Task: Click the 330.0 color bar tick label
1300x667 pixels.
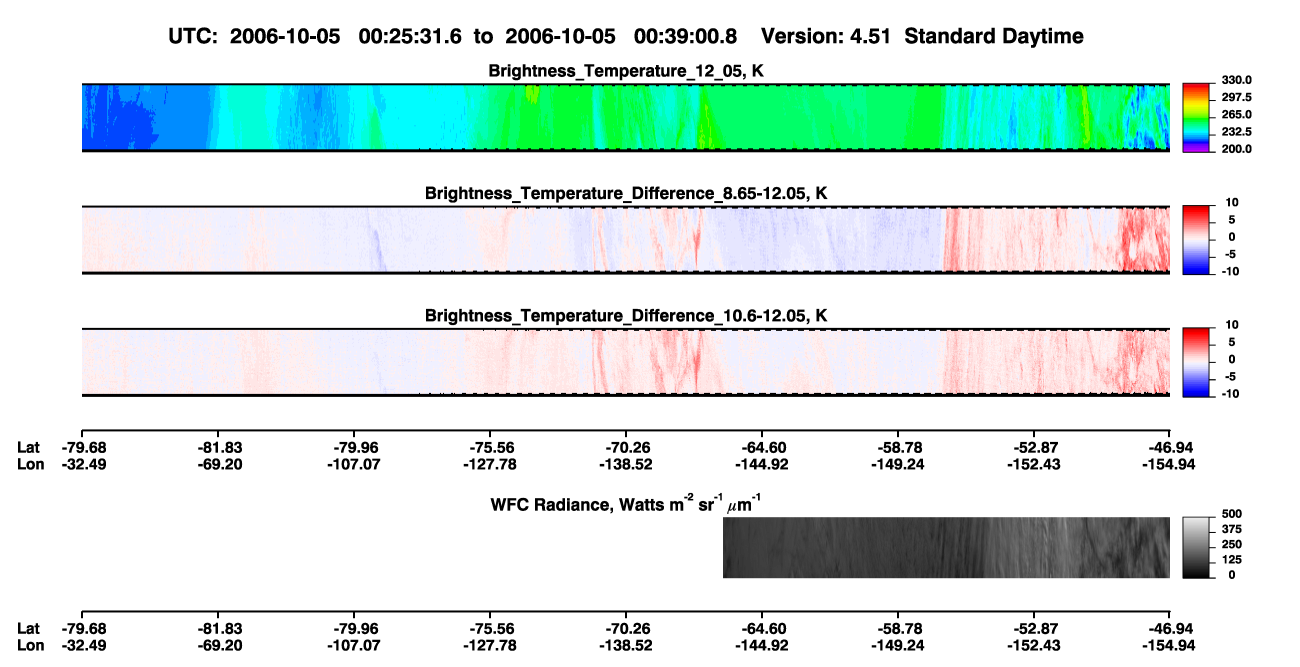Action: (1237, 80)
